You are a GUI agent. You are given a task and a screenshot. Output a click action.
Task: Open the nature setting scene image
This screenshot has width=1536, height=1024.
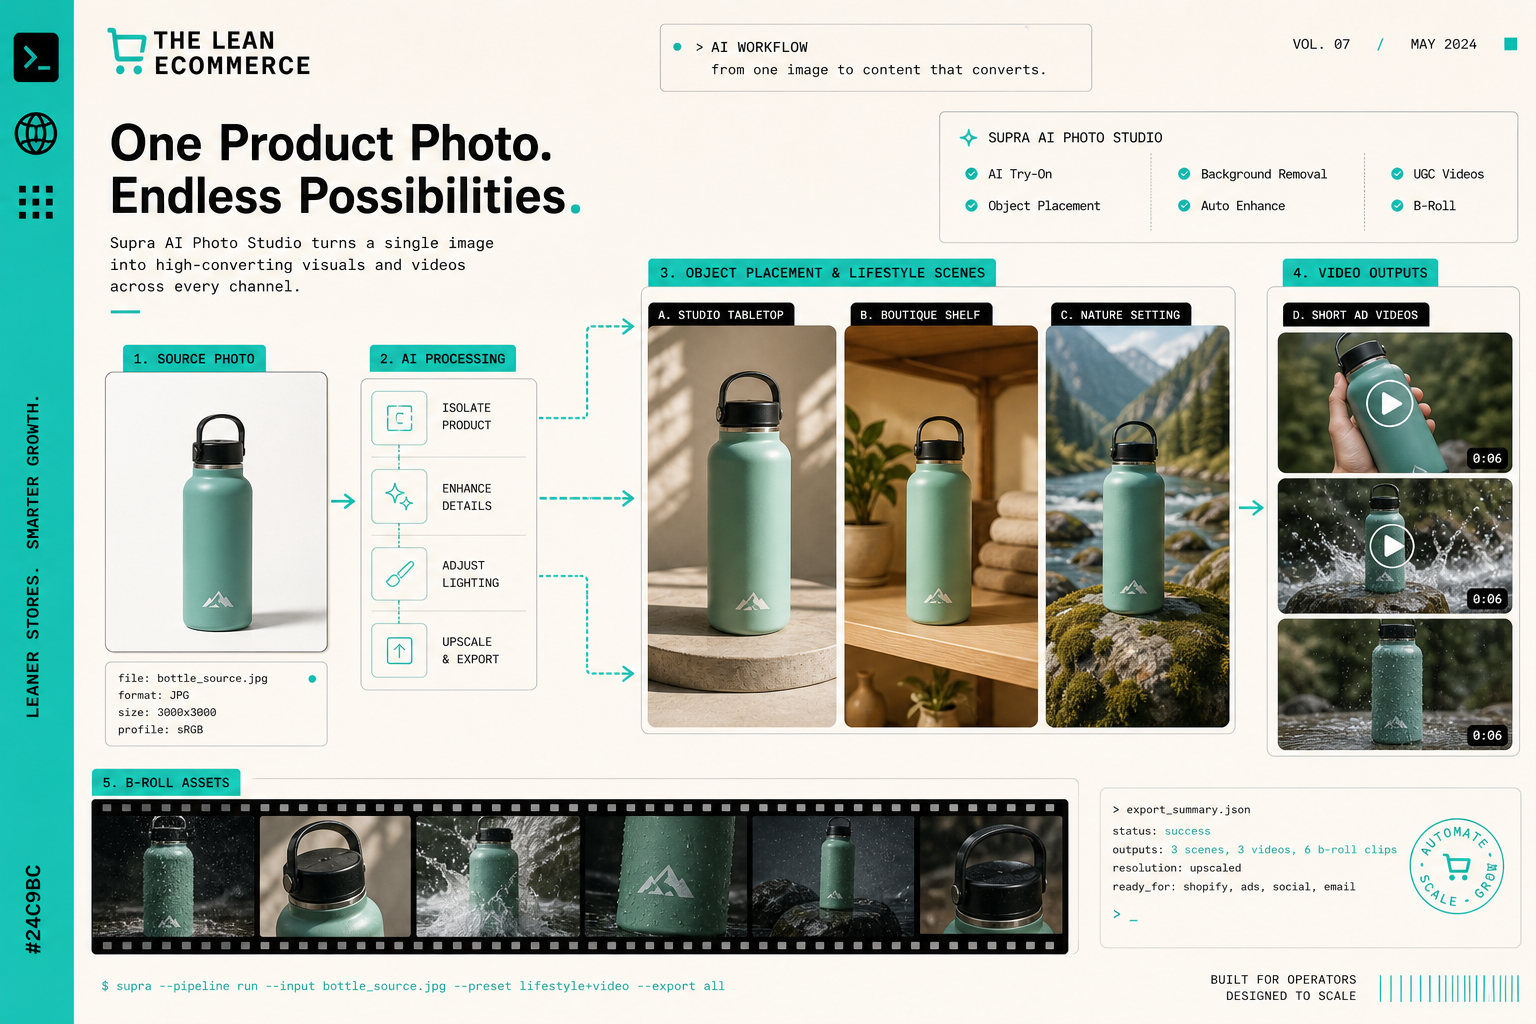[x=1137, y=526]
